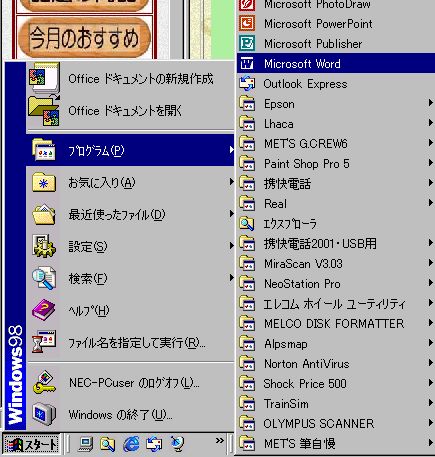
Task: Expand the 最近使ったファイル(D) submenu arrow
Action: pos(231,214)
